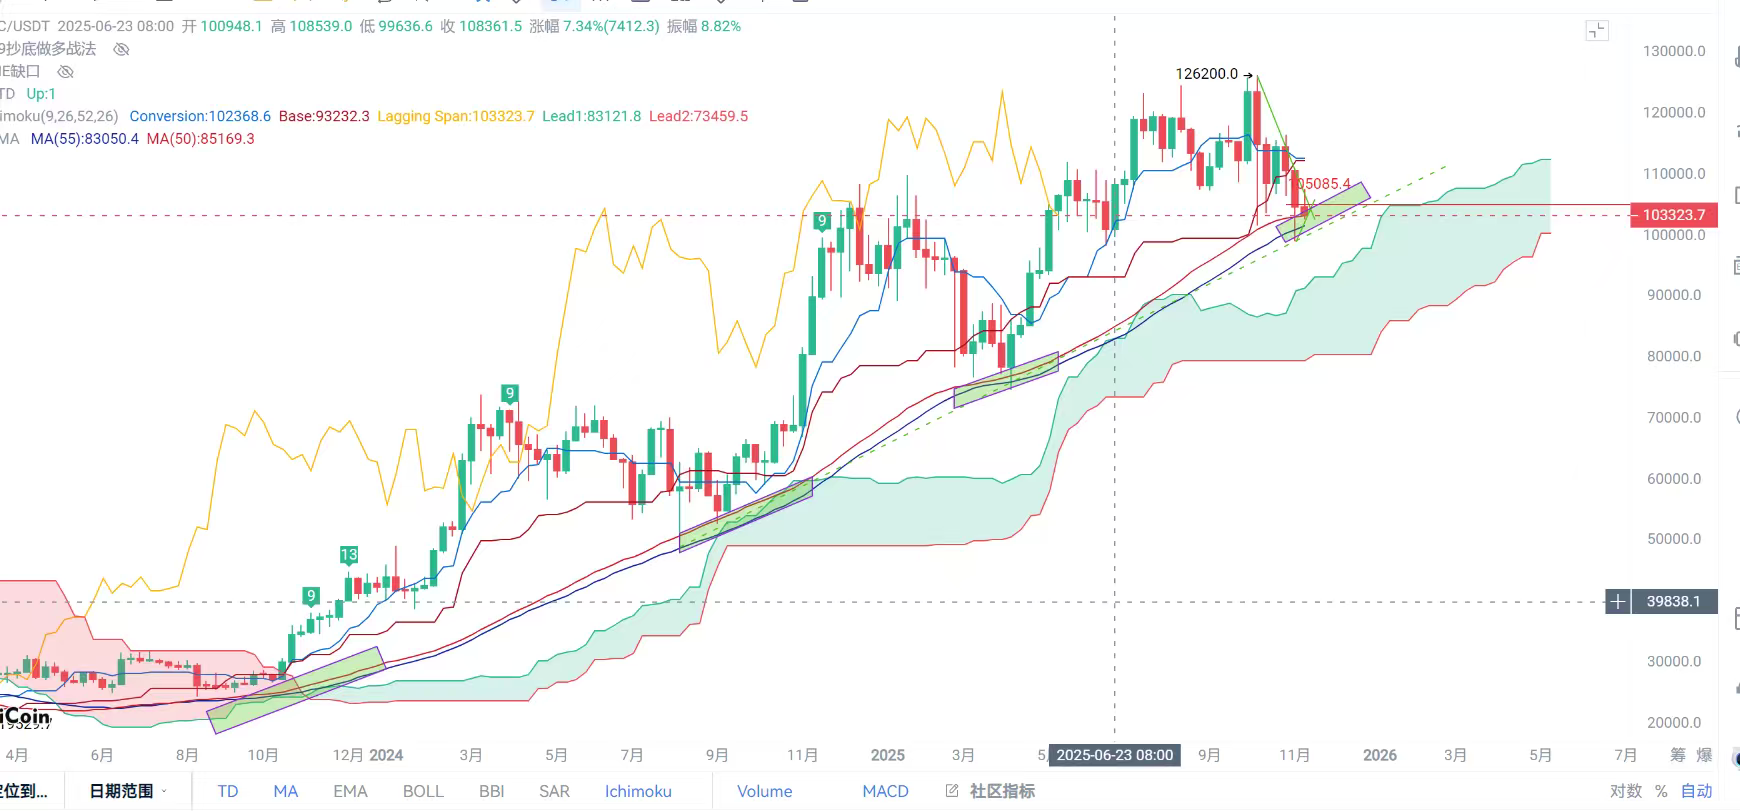Image resolution: width=1740 pixels, height=811 pixels.
Task: Toggle the eye icon next to 缺口
Action: click(66, 72)
